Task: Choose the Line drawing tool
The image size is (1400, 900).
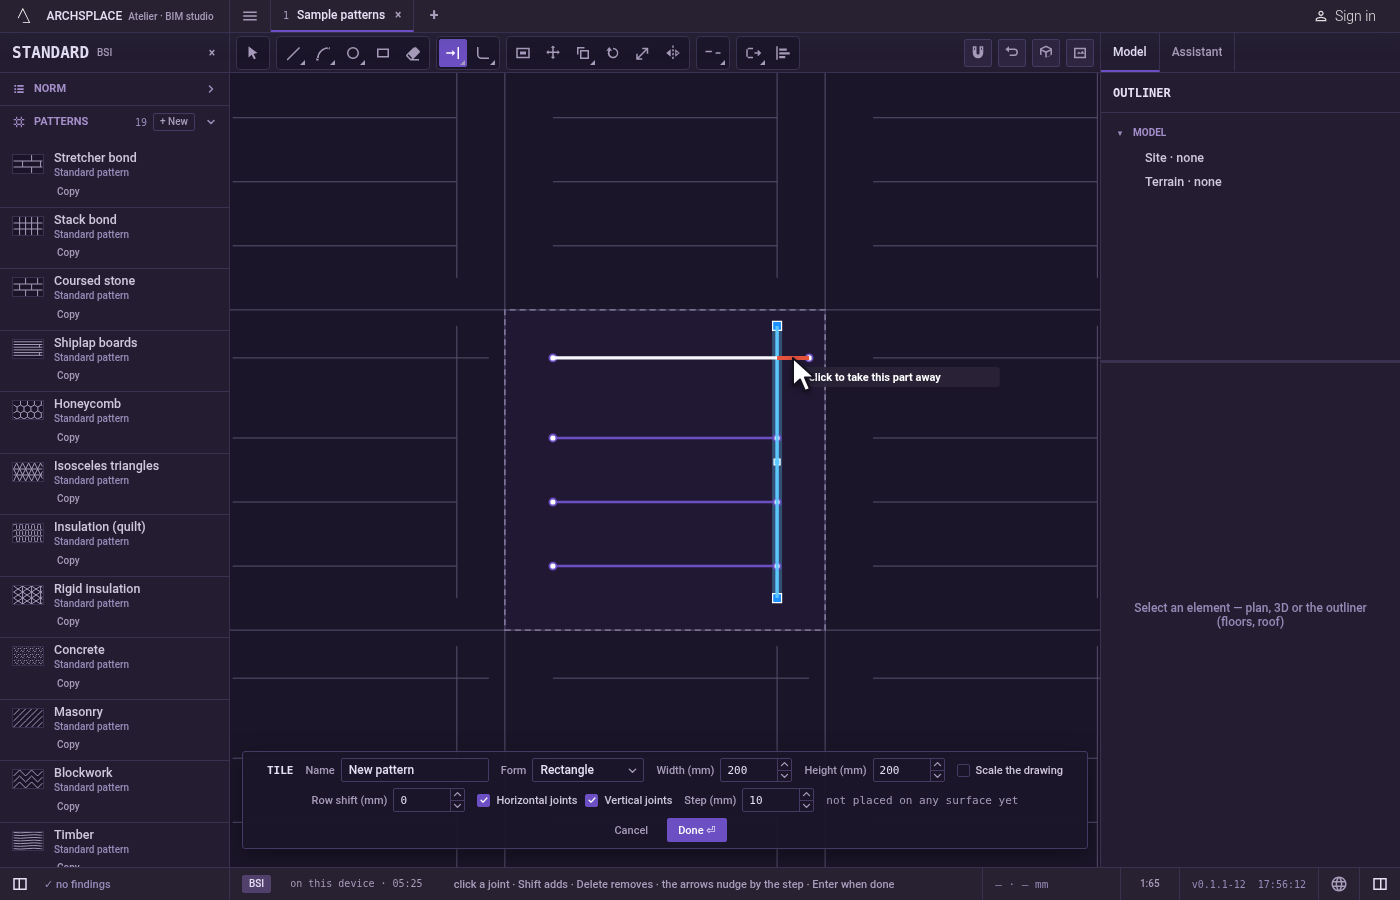Action: [293, 53]
